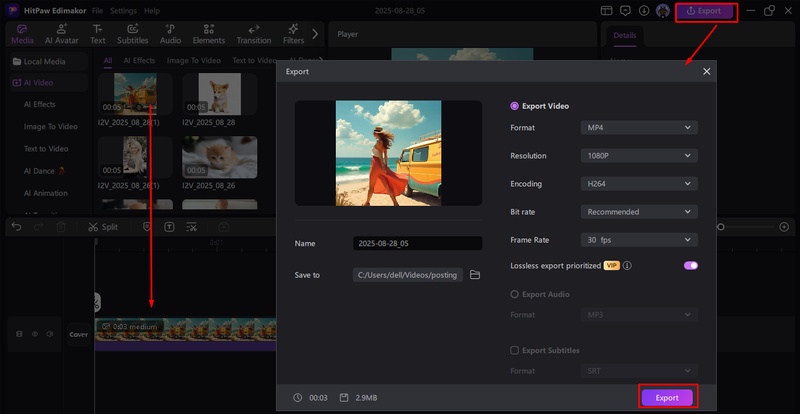Open the Format MP4 dropdown
Screen dimensions: 800x414
point(639,128)
